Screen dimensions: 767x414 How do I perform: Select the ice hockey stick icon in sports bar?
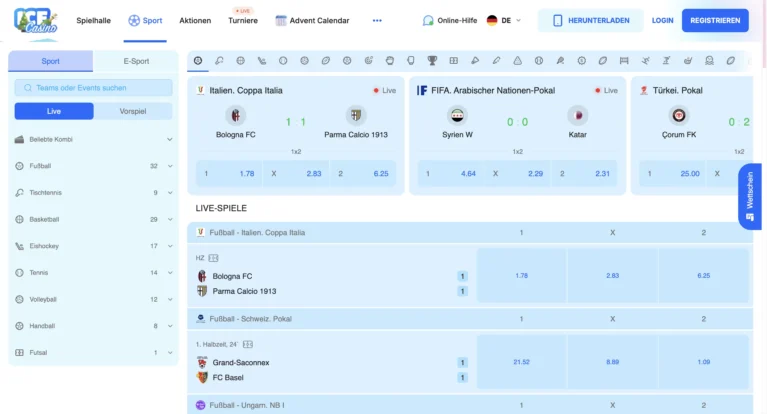point(262,61)
